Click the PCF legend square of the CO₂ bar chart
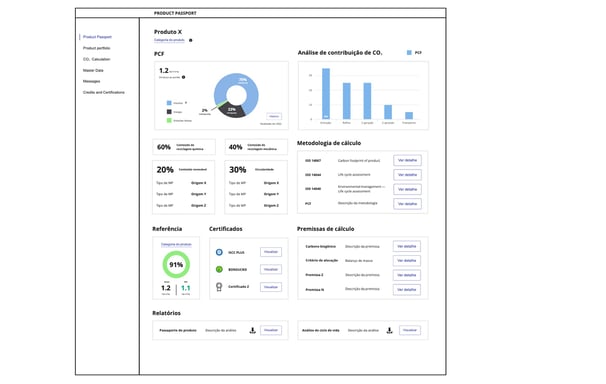The width and height of the screenshot is (606, 384). tap(409, 53)
